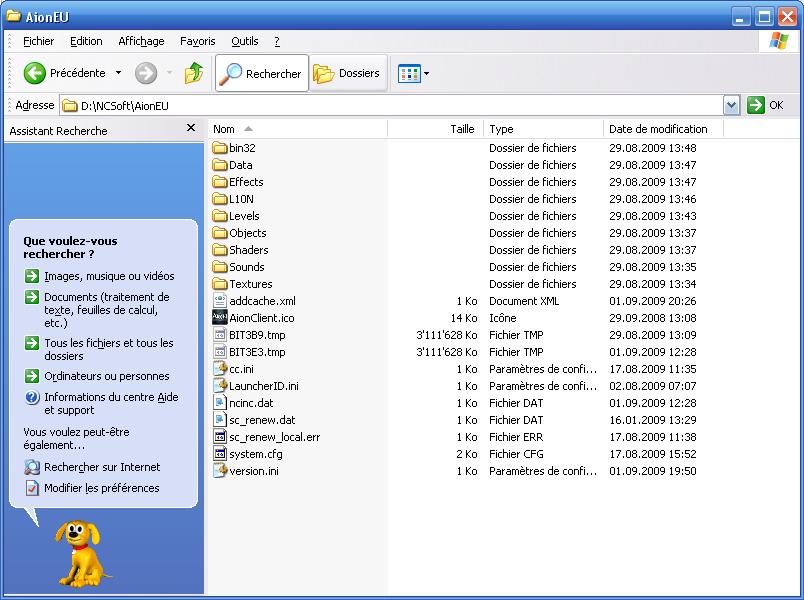
Task: Select the sc_renew_local.err file icon
Action: (220, 437)
